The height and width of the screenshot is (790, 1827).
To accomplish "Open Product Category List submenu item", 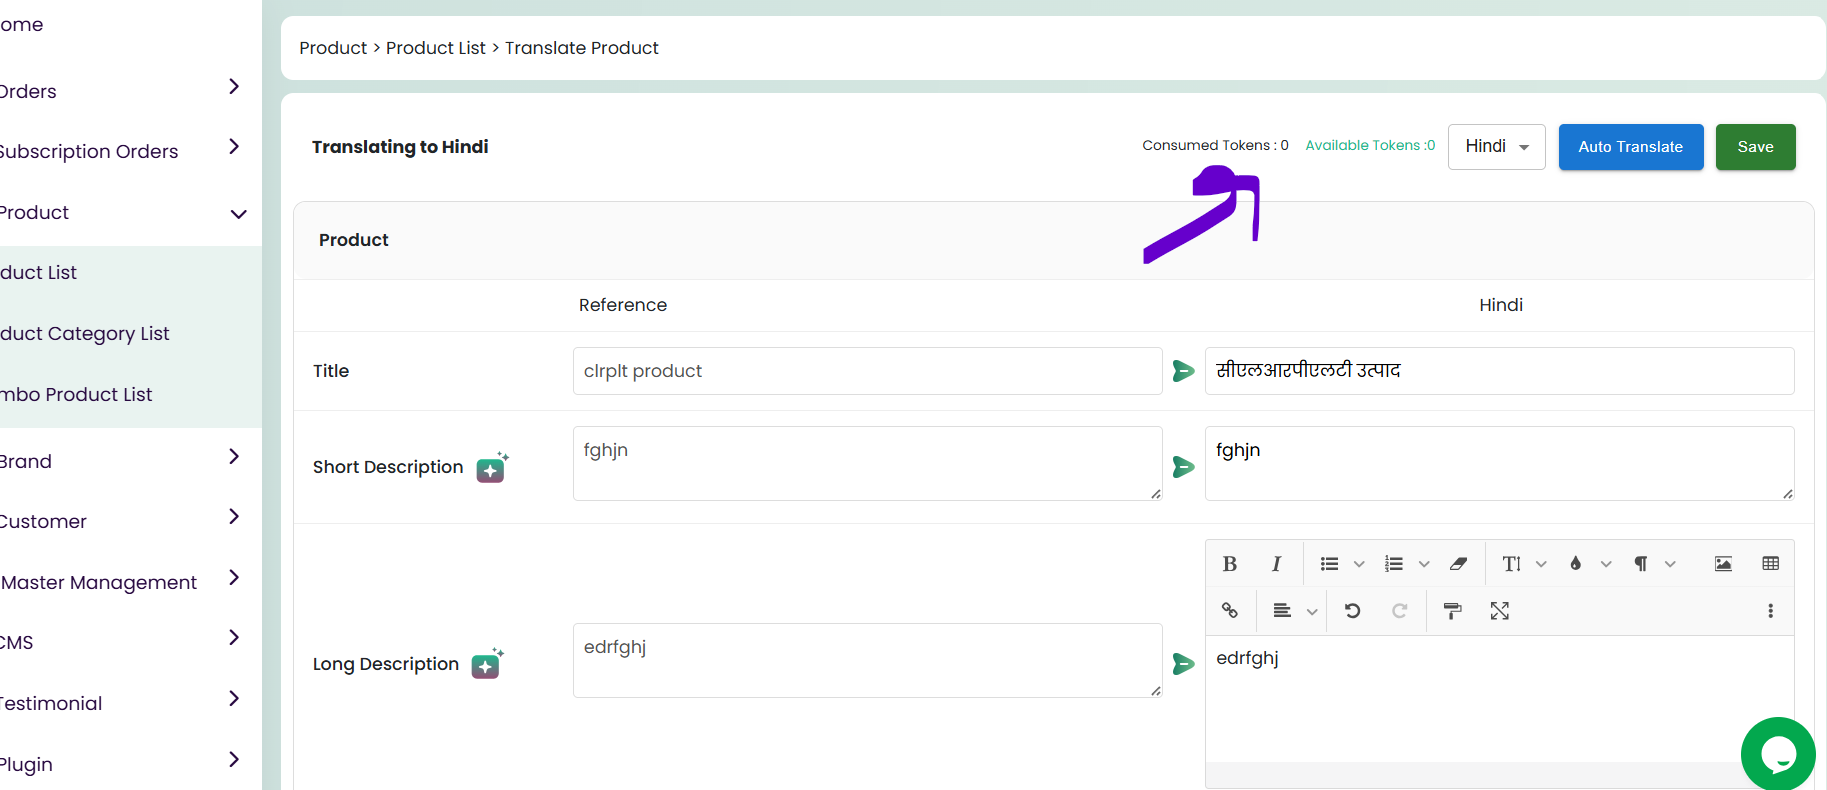I will tap(85, 333).
